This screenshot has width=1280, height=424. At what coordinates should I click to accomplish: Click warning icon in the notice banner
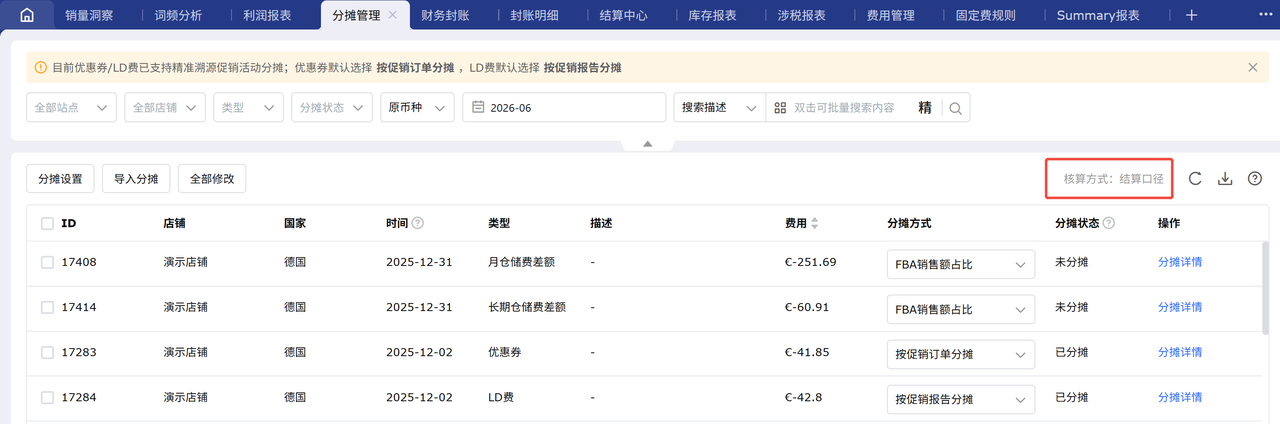pyautogui.click(x=40, y=67)
